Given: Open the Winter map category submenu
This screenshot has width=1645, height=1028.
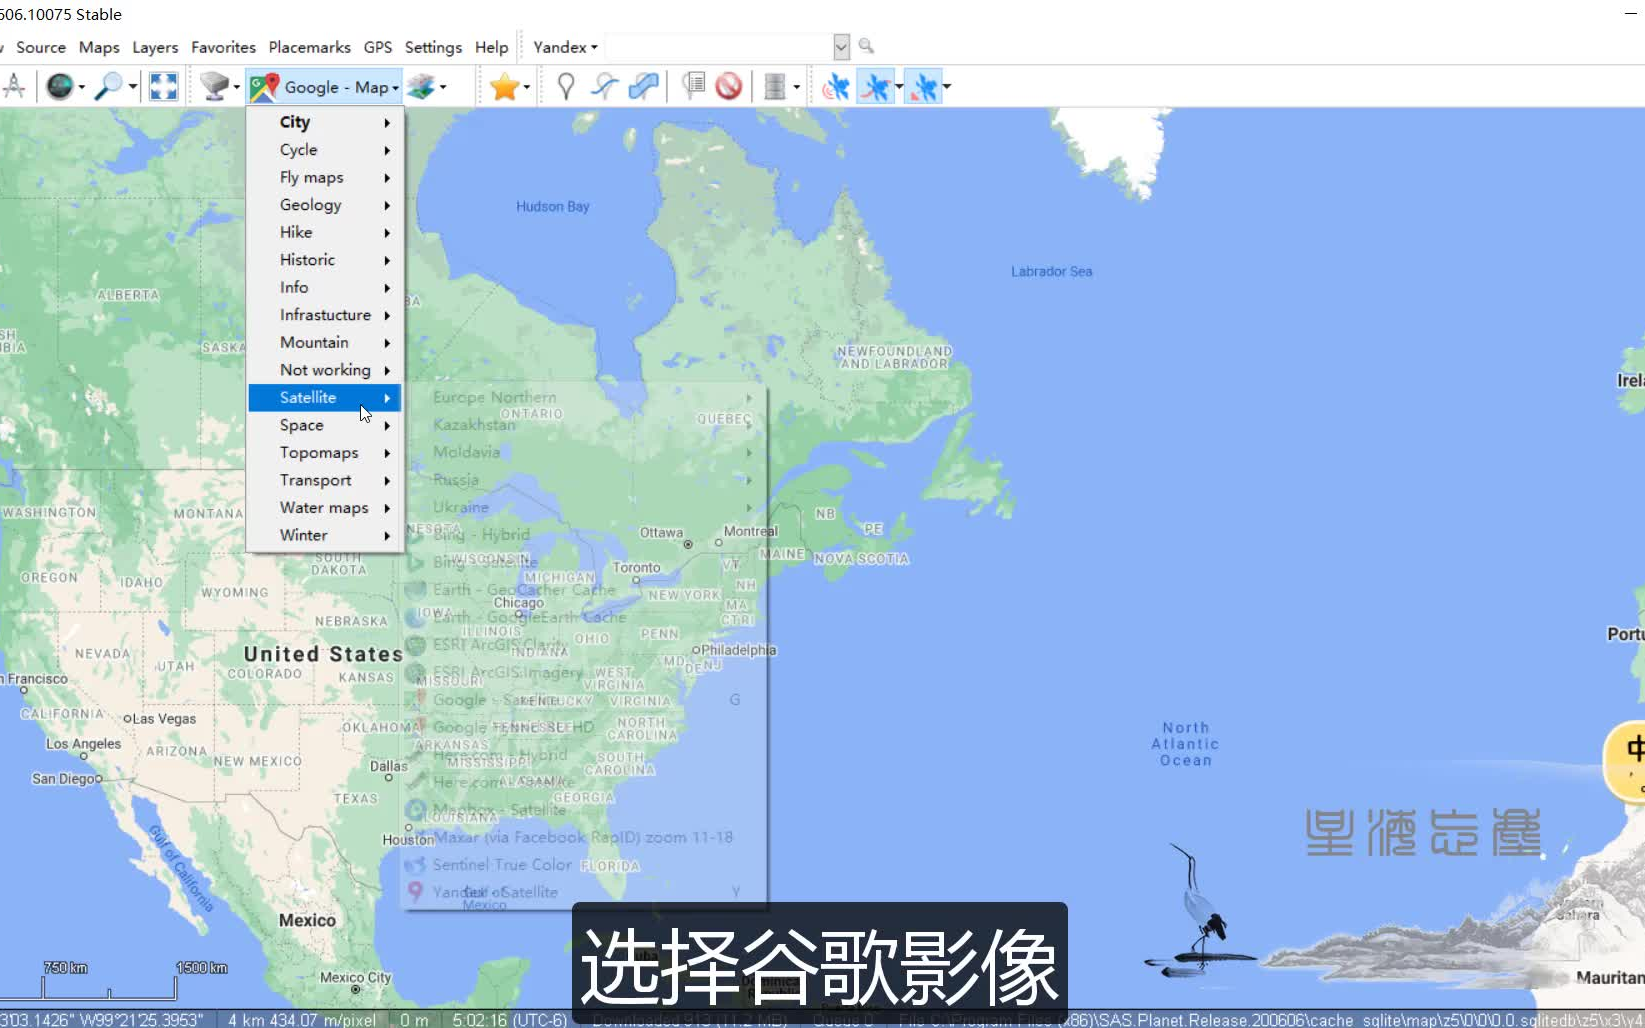Looking at the screenshot, I should pyautogui.click(x=325, y=535).
